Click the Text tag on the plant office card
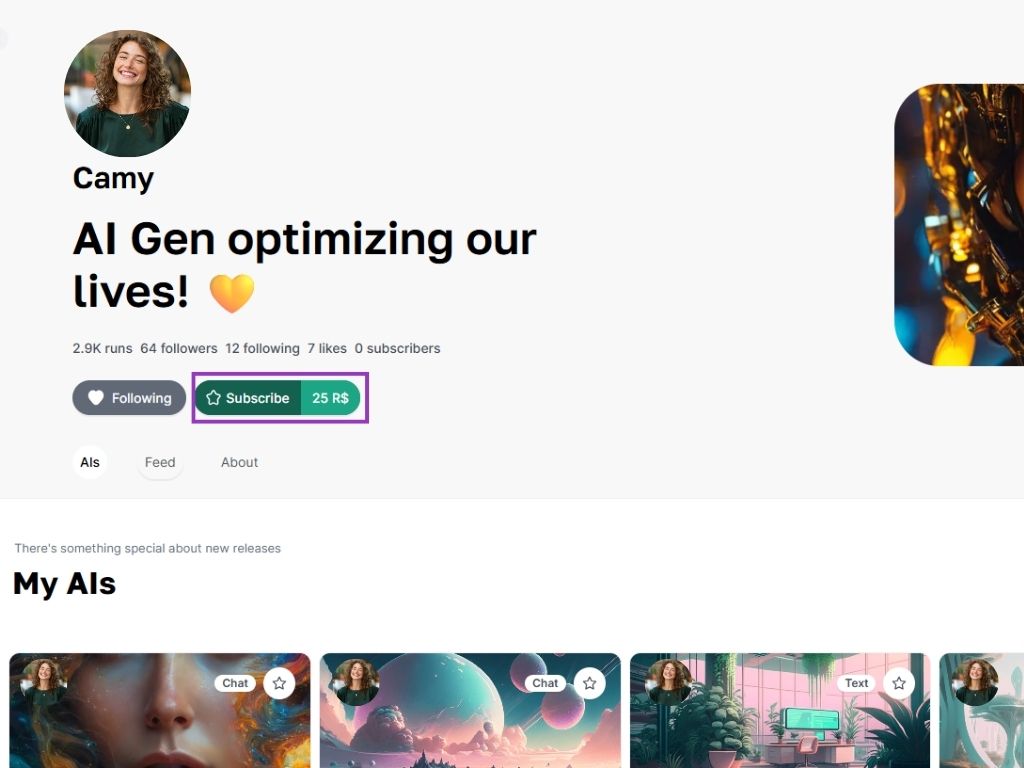Screen dimensions: 1024x768 [856, 683]
